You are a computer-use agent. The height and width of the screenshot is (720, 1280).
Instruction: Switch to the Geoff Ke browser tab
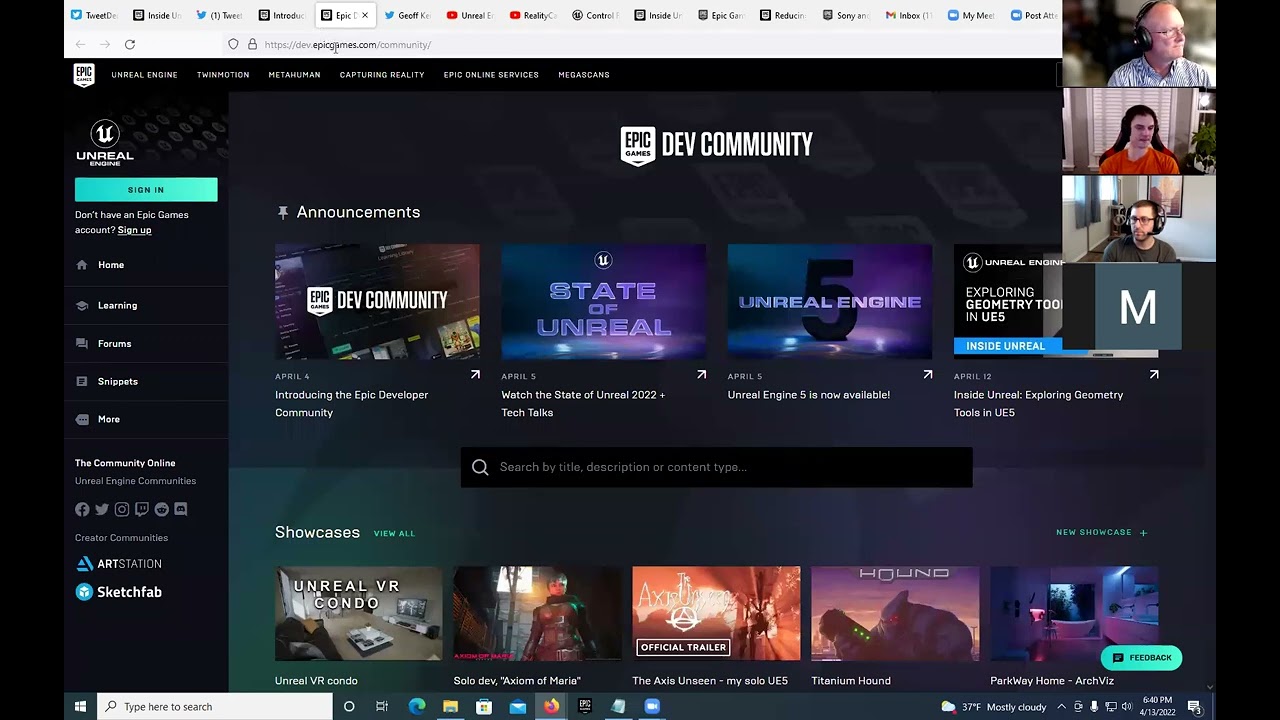(407, 15)
